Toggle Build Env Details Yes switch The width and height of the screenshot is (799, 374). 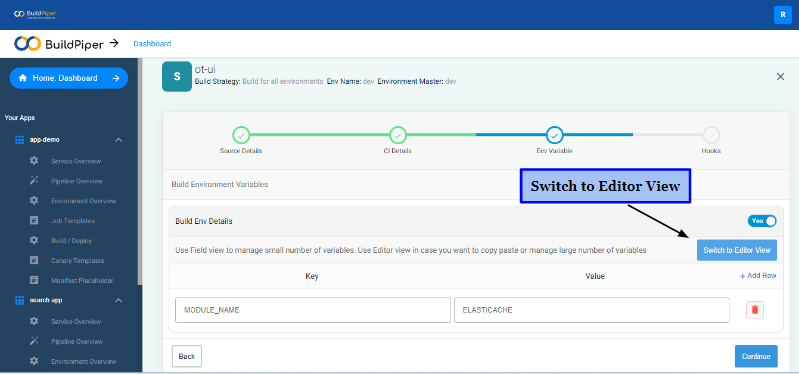pos(762,221)
